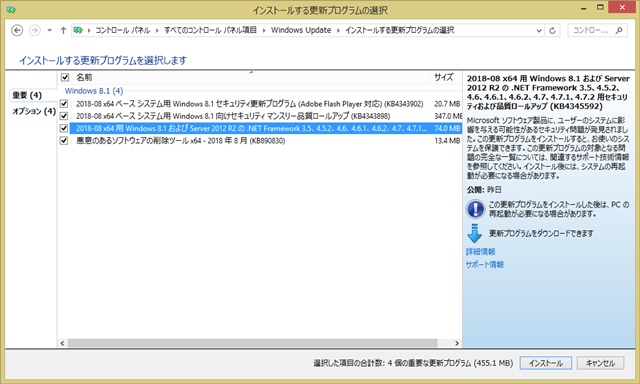This screenshot has width=640, height=384.
Task: Click the 13.4 MB size value
Action: [x=447, y=141]
